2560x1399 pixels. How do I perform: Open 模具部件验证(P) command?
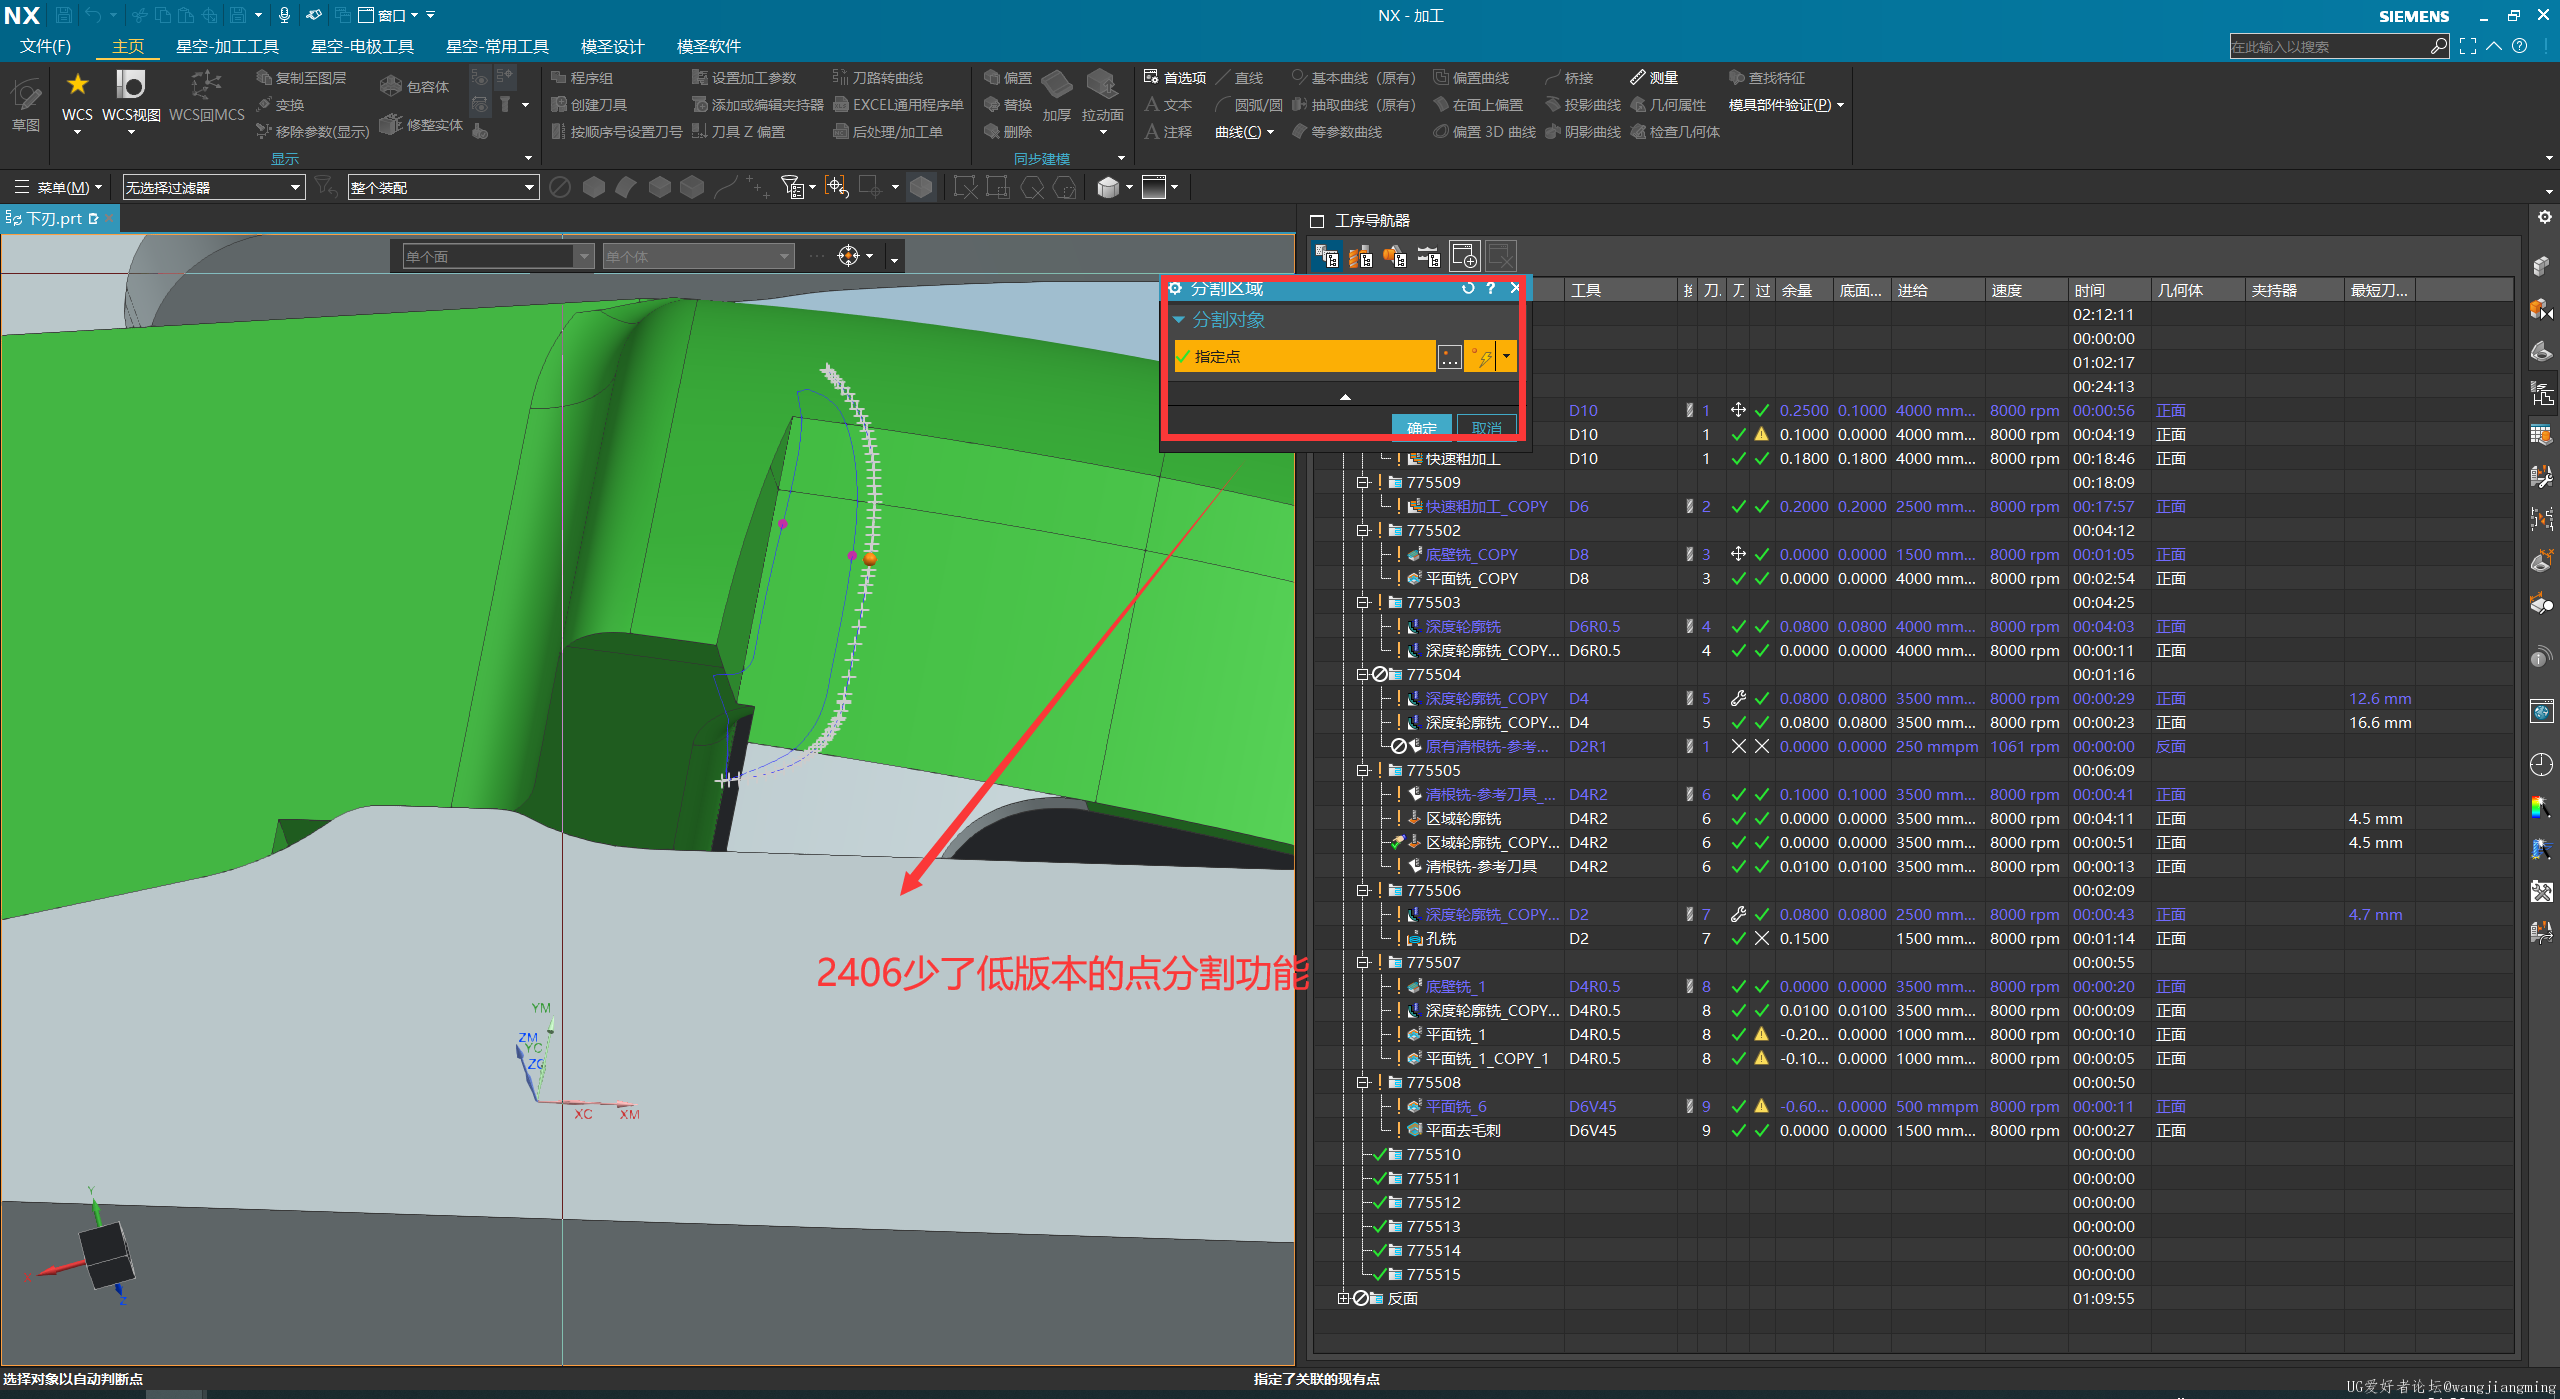coord(1786,105)
